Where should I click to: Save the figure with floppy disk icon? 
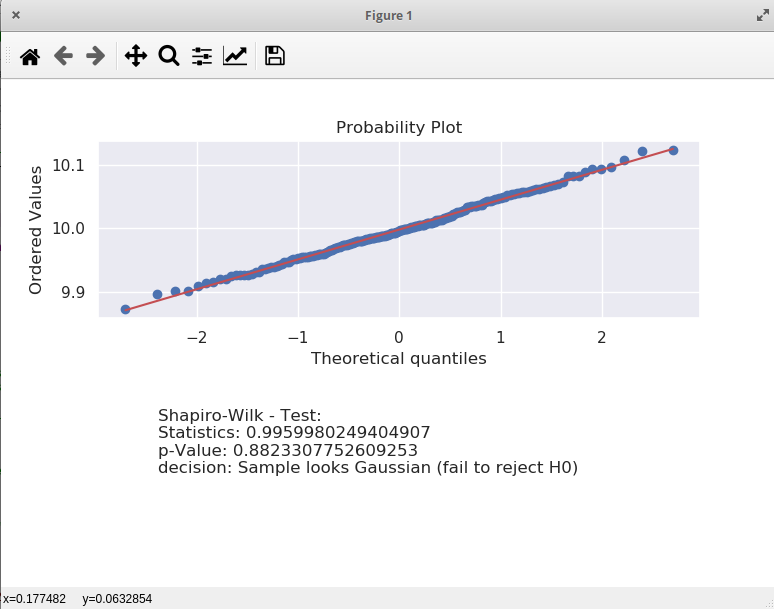tap(274, 56)
